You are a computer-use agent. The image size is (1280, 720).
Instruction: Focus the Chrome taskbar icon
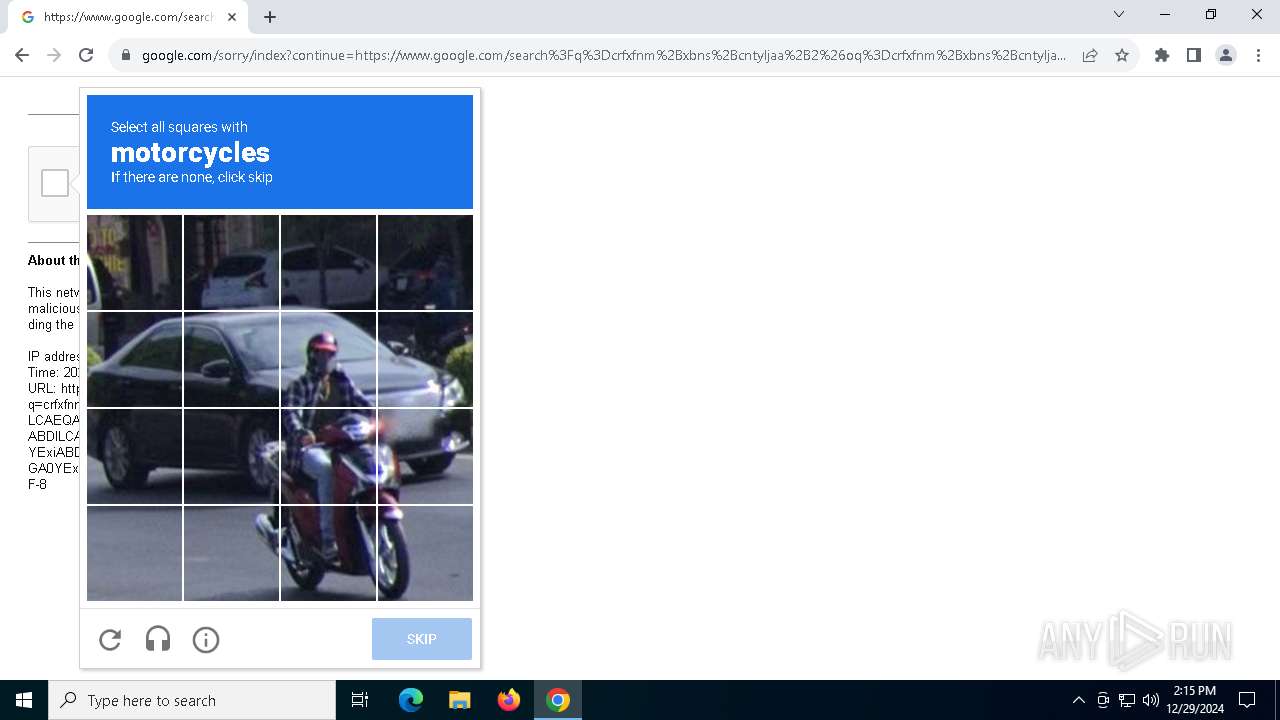[558, 700]
